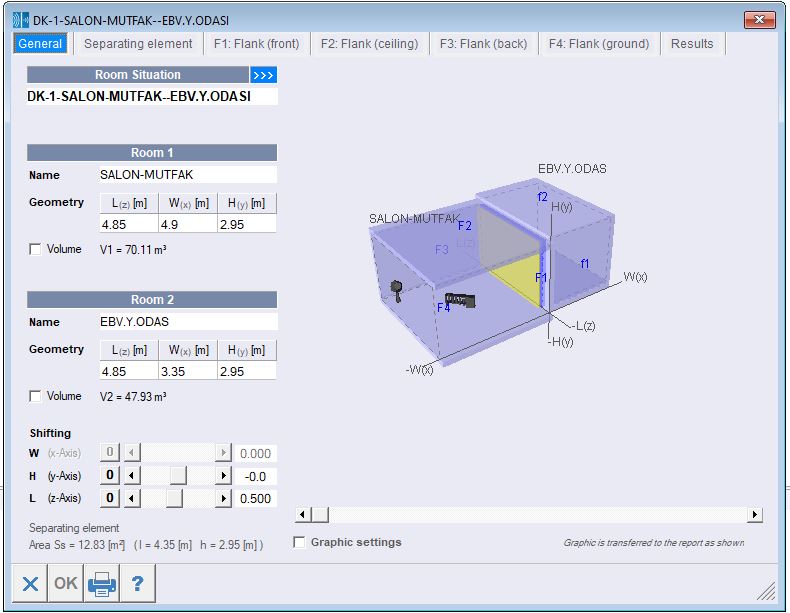Click the F4 flank label in the graphic
This screenshot has height=613, width=790.
coord(443,307)
